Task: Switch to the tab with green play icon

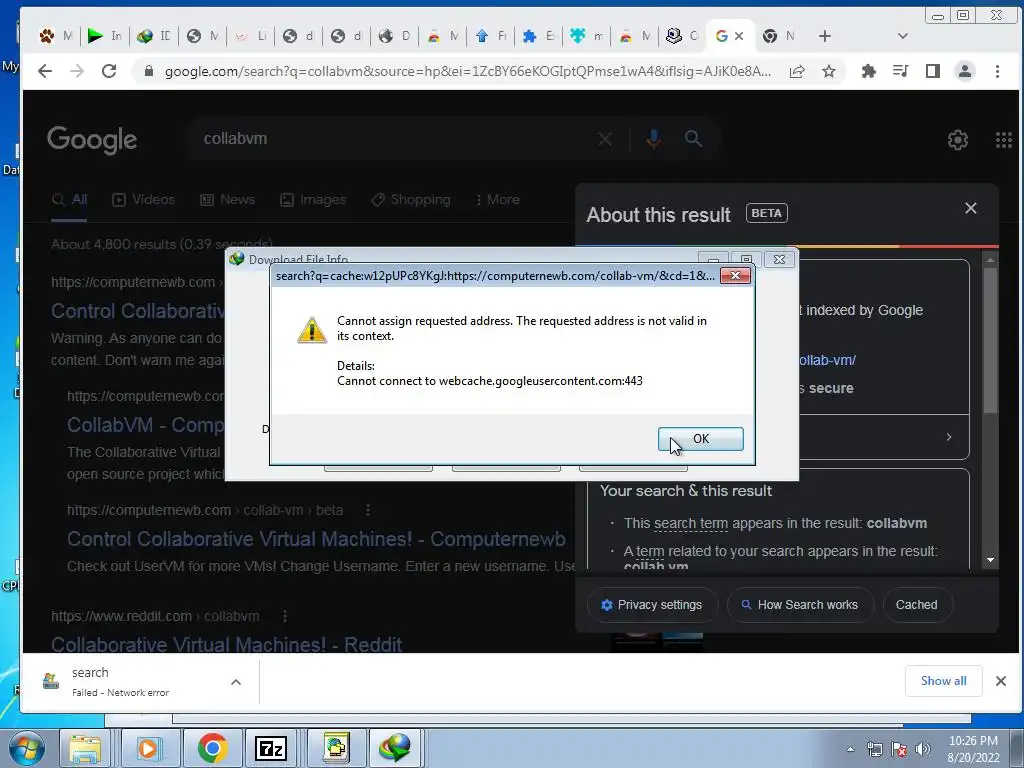Action: click(x=104, y=36)
